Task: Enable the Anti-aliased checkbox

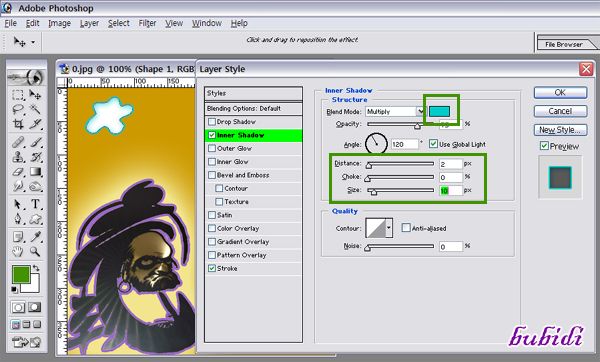Action: click(406, 228)
